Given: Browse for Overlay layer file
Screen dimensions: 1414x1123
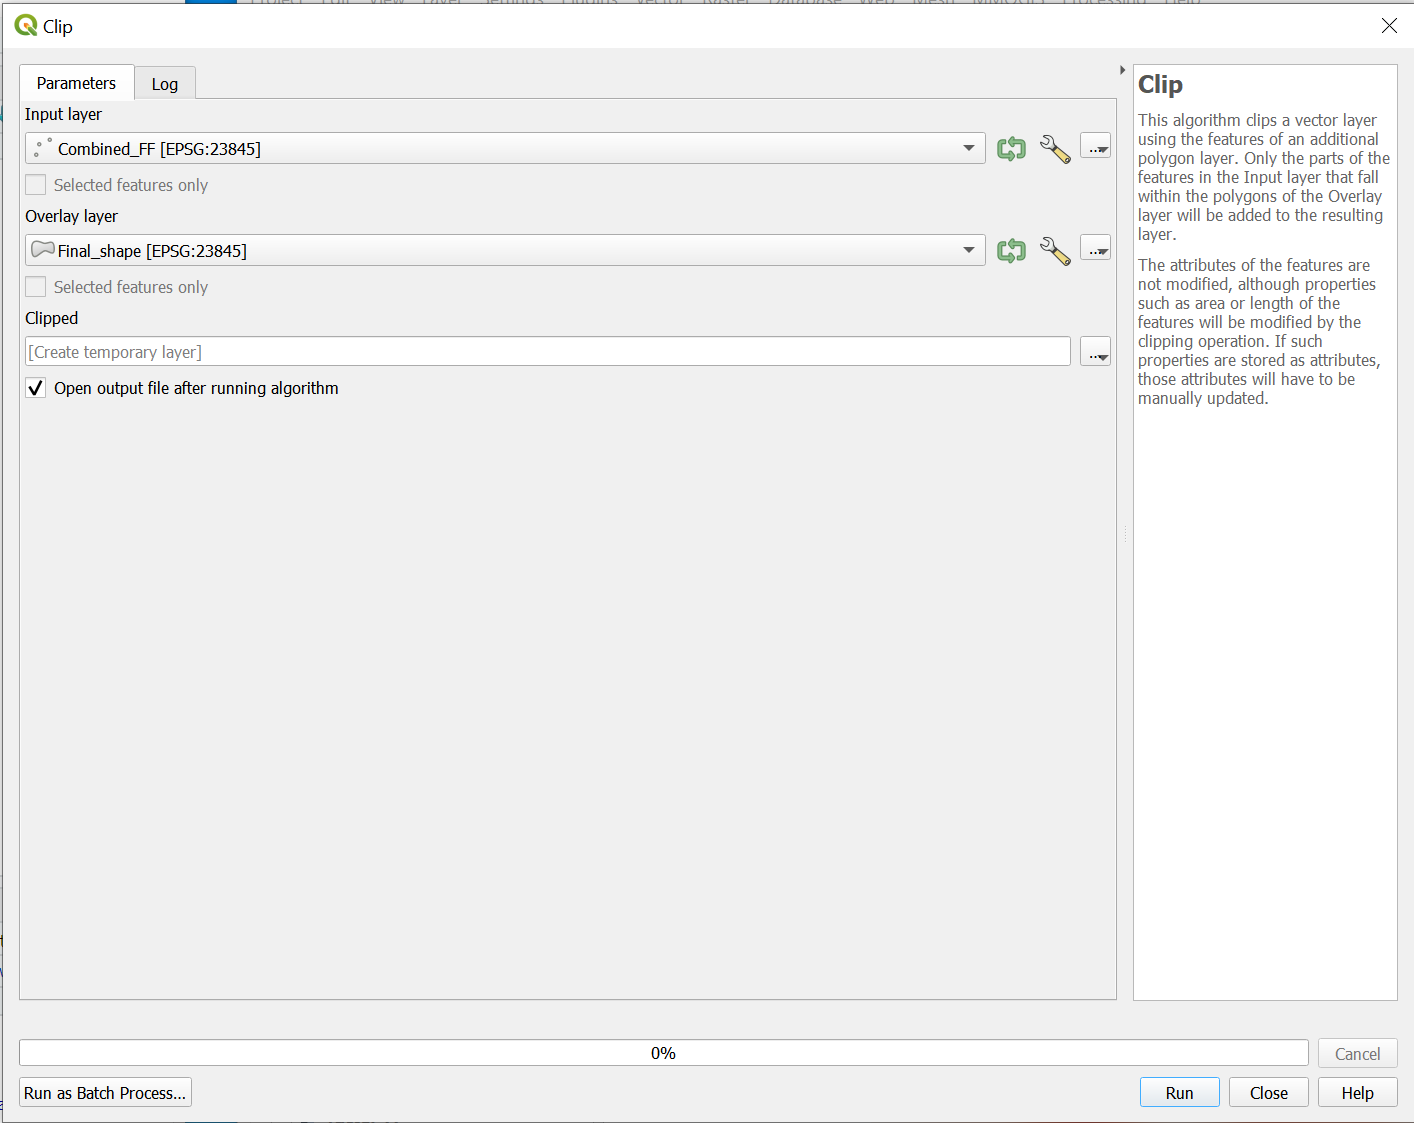Looking at the screenshot, I should [x=1096, y=250].
